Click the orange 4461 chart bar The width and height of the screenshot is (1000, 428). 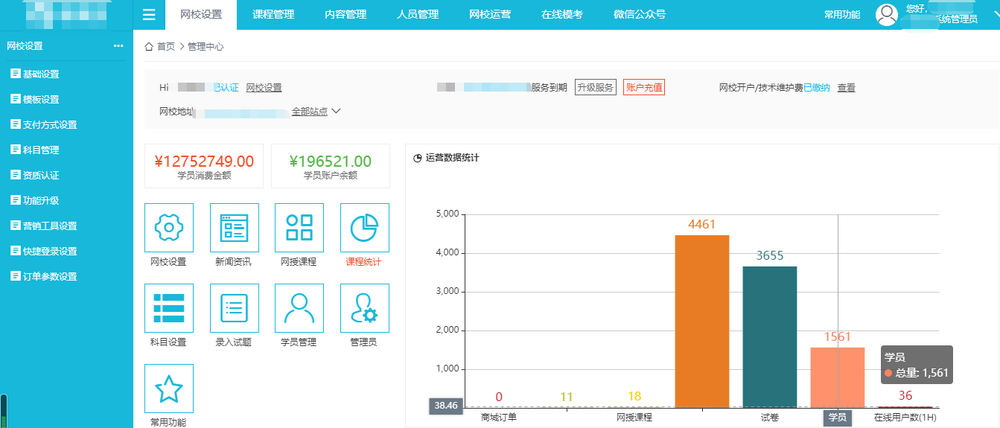click(x=702, y=320)
